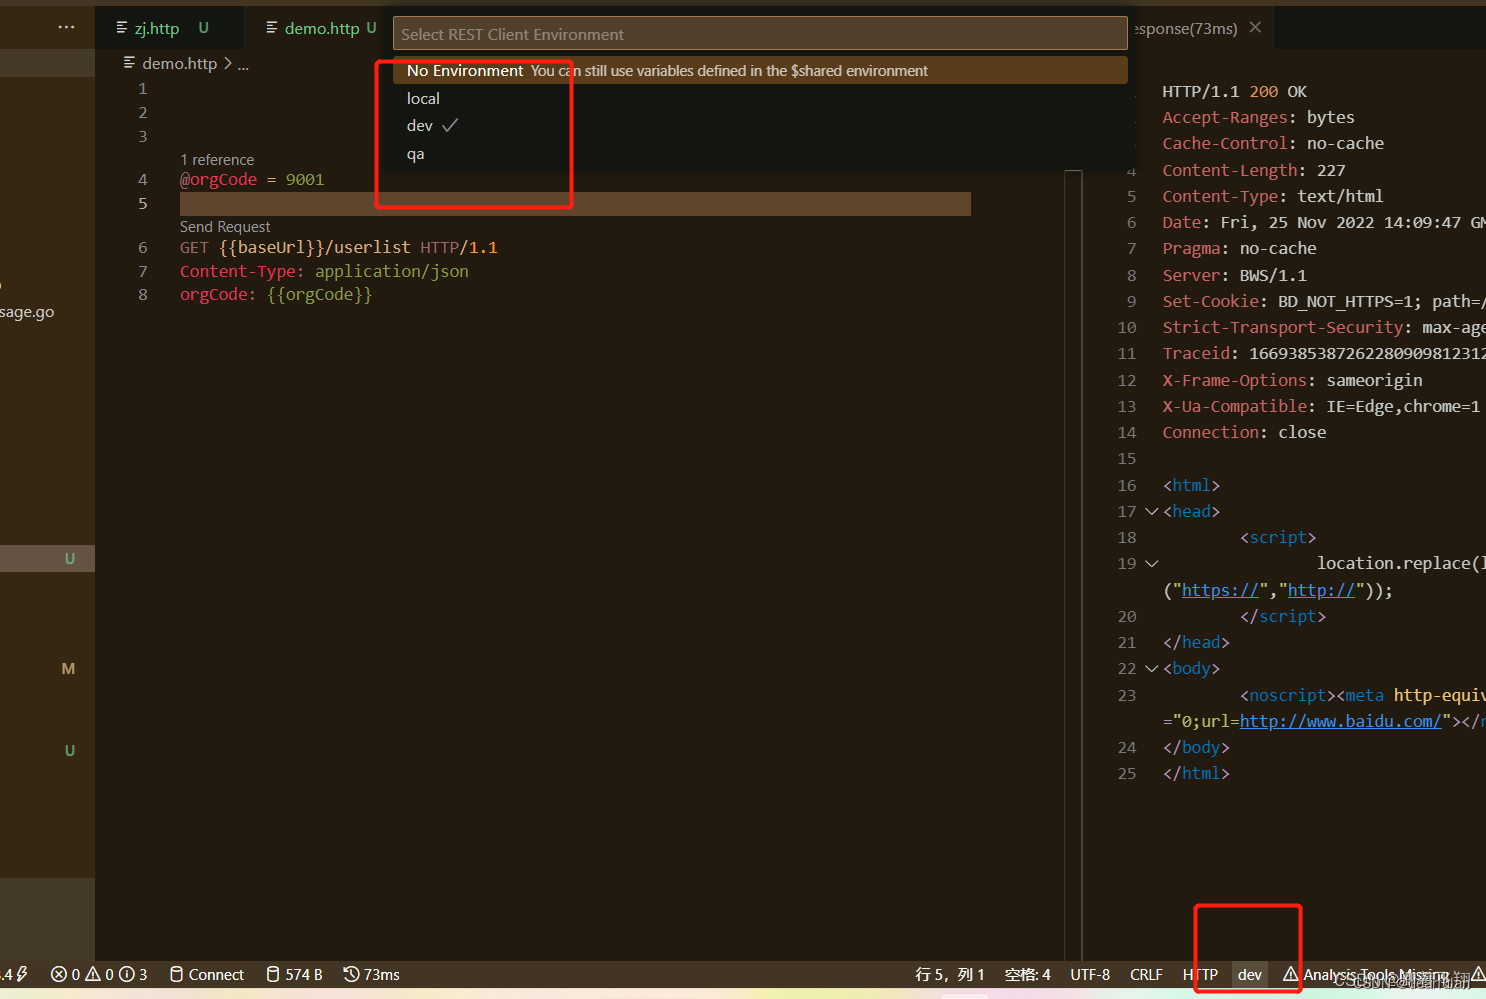Screen dimensions: 1486x999
Task: Focus the Select REST Client Environment input
Action: pos(760,34)
